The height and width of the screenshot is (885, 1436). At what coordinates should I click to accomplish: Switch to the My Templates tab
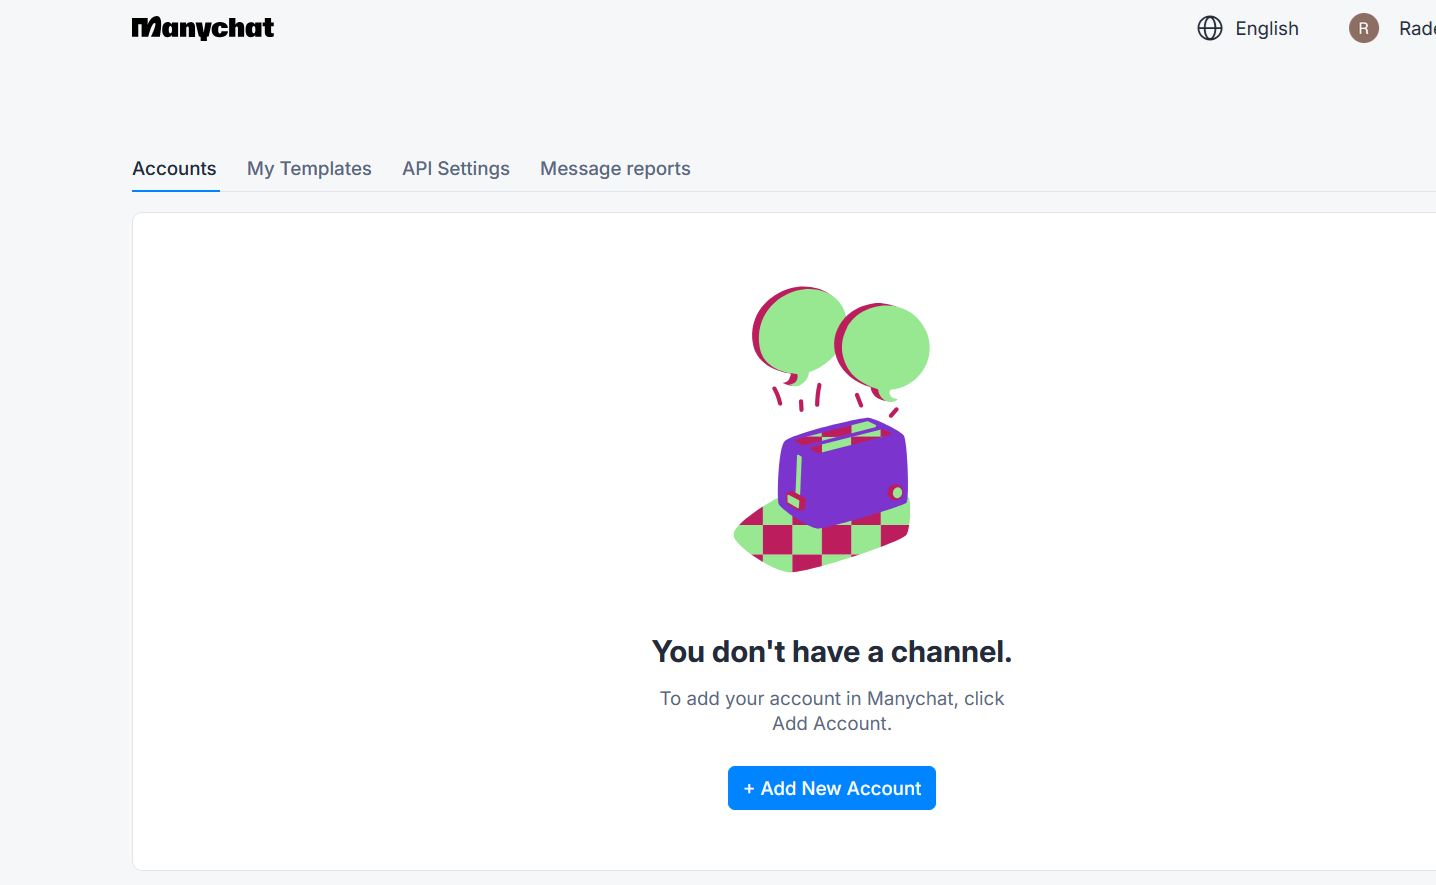[x=309, y=169]
